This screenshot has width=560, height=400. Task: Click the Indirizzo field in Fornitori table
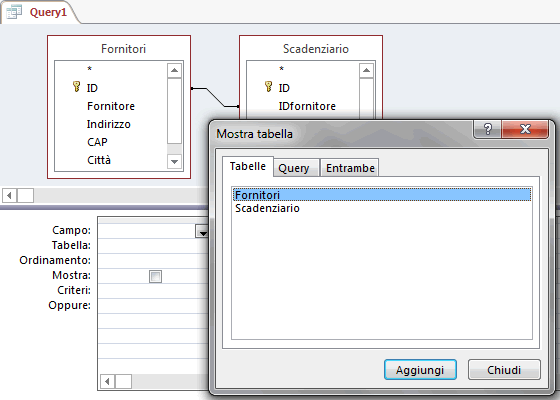tap(109, 124)
